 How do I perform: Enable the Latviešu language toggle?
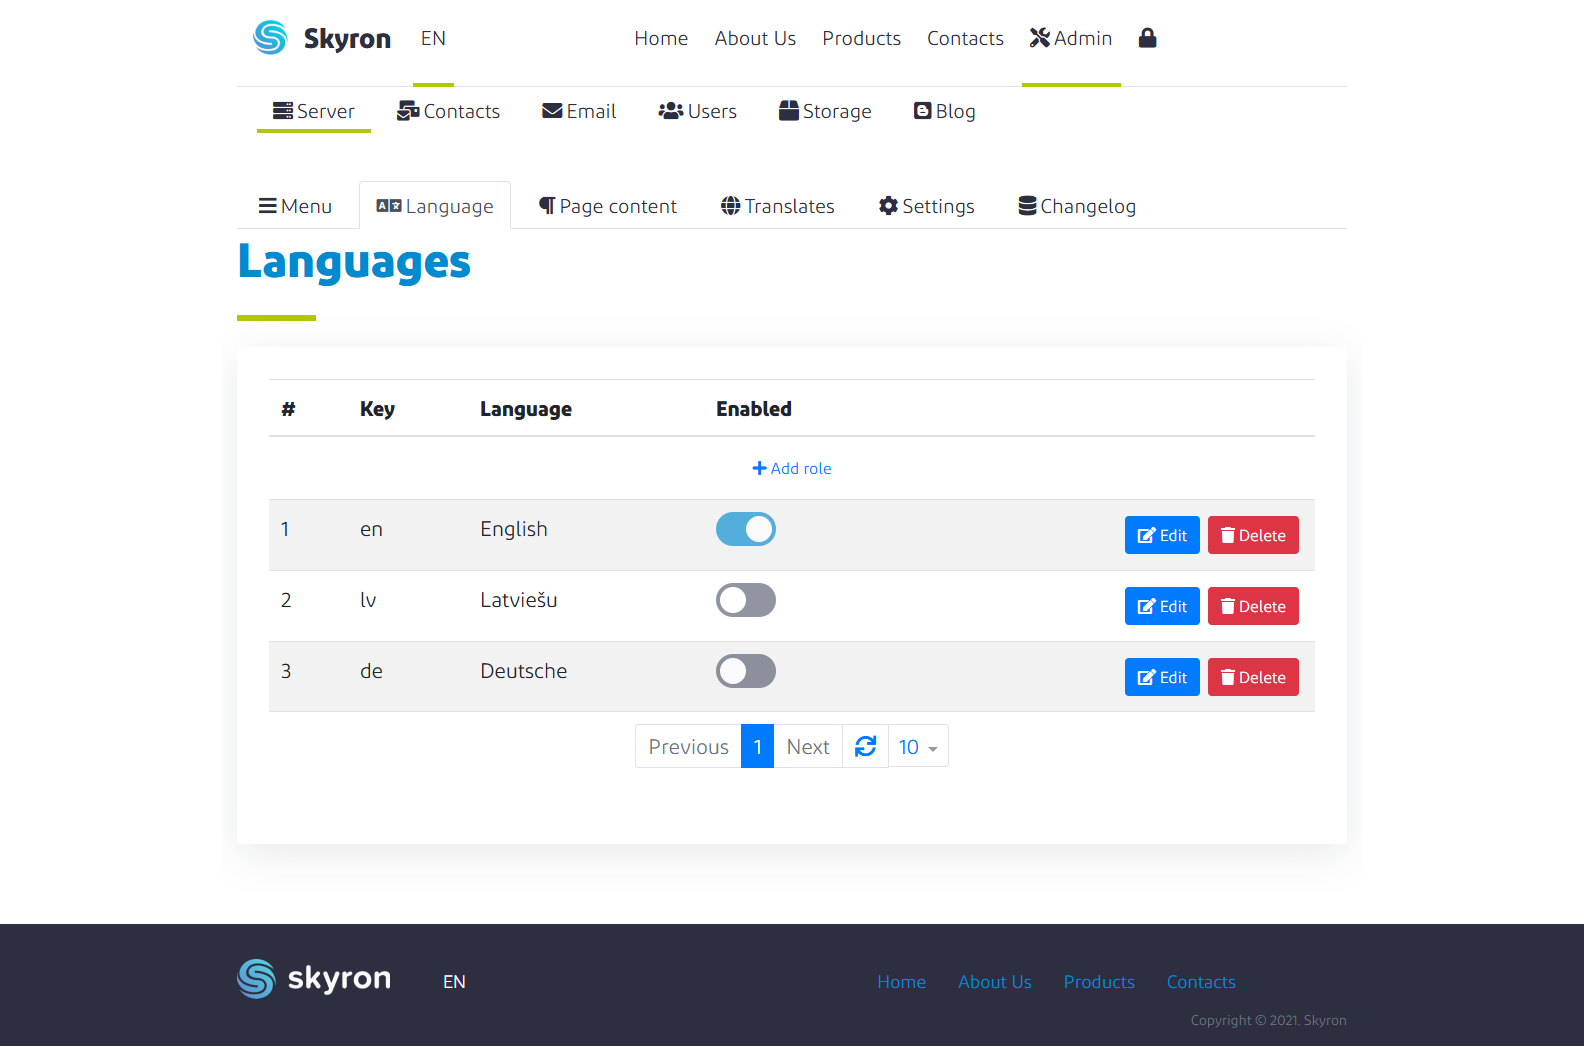[x=746, y=600]
